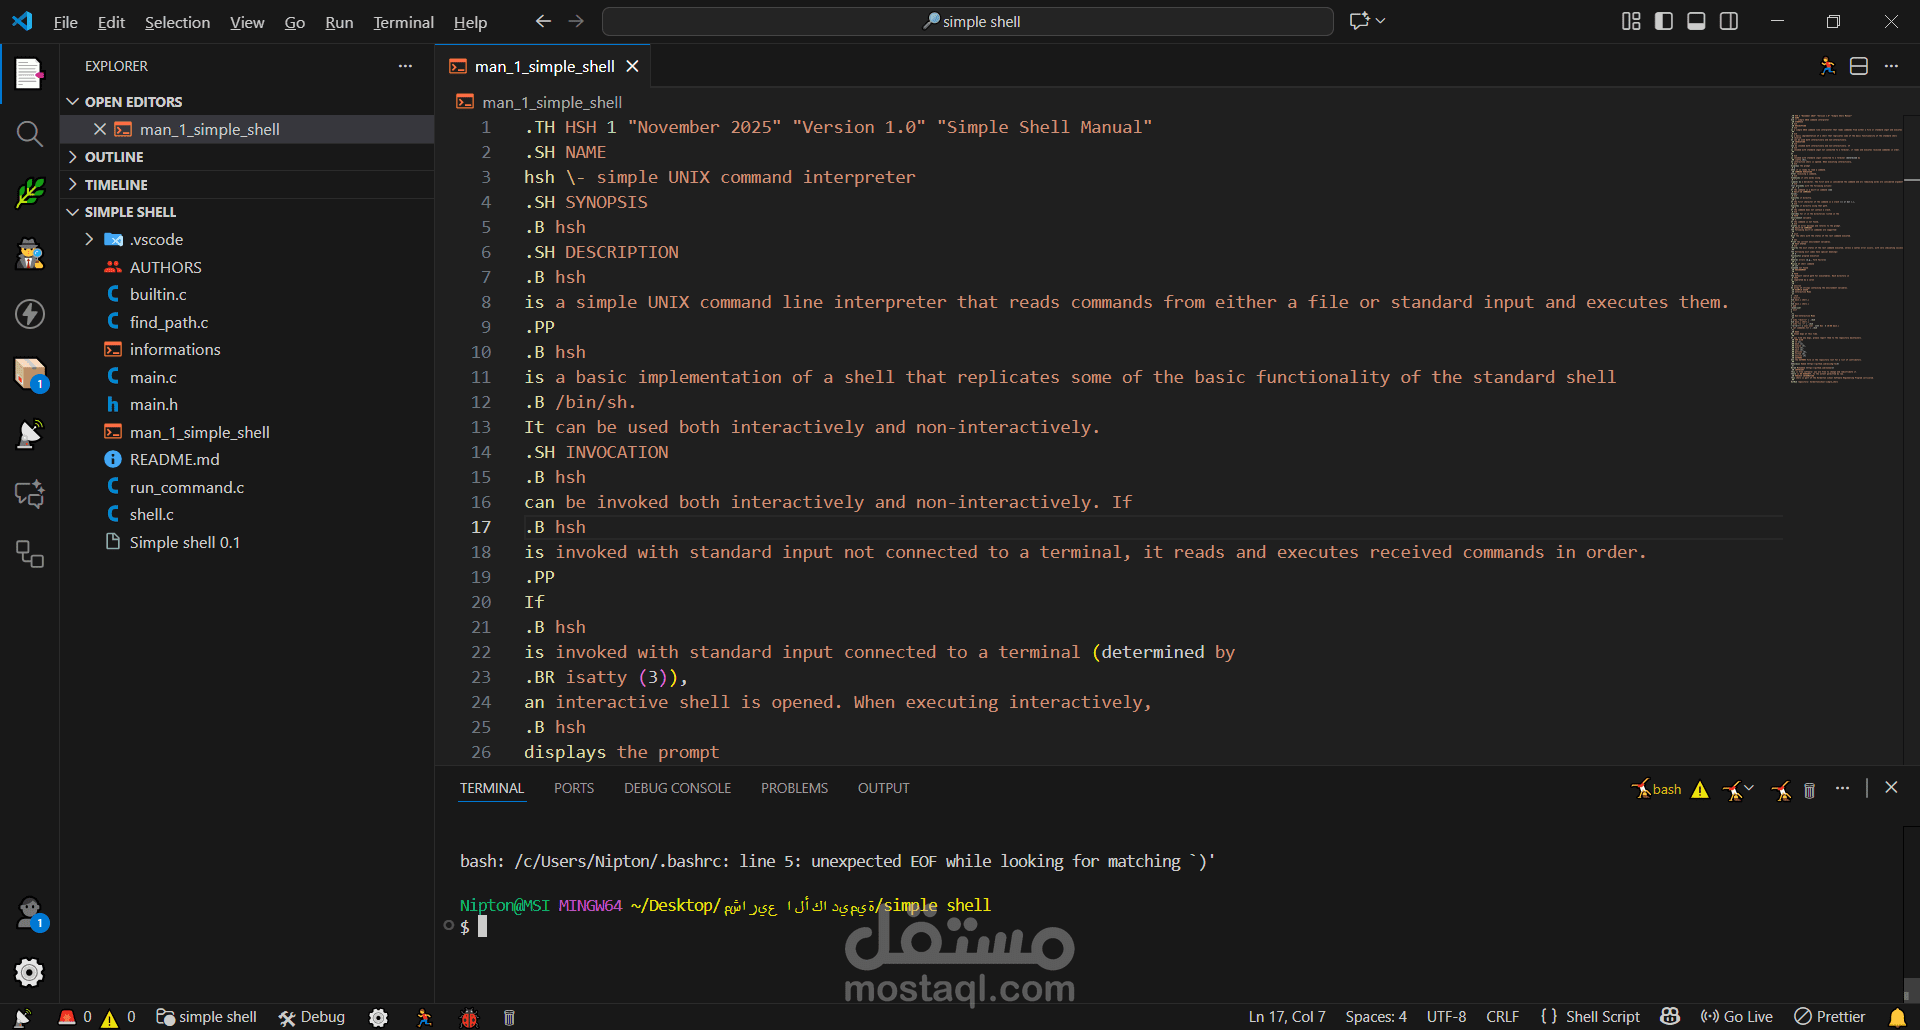Change the CRLF end of line sequence
This screenshot has width=1920, height=1030.
tap(1502, 1017)
